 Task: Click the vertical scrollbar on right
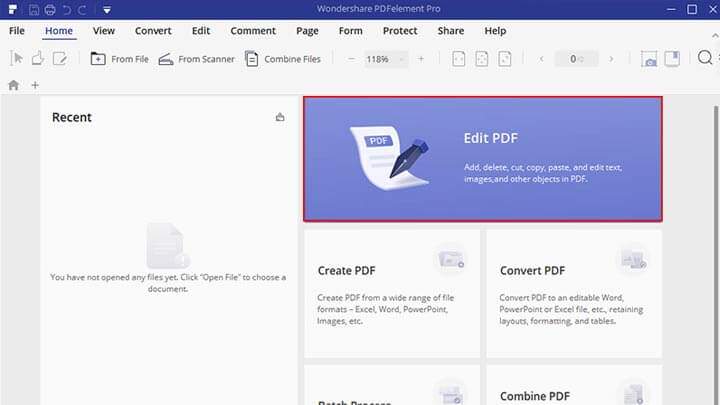point(715,255)
